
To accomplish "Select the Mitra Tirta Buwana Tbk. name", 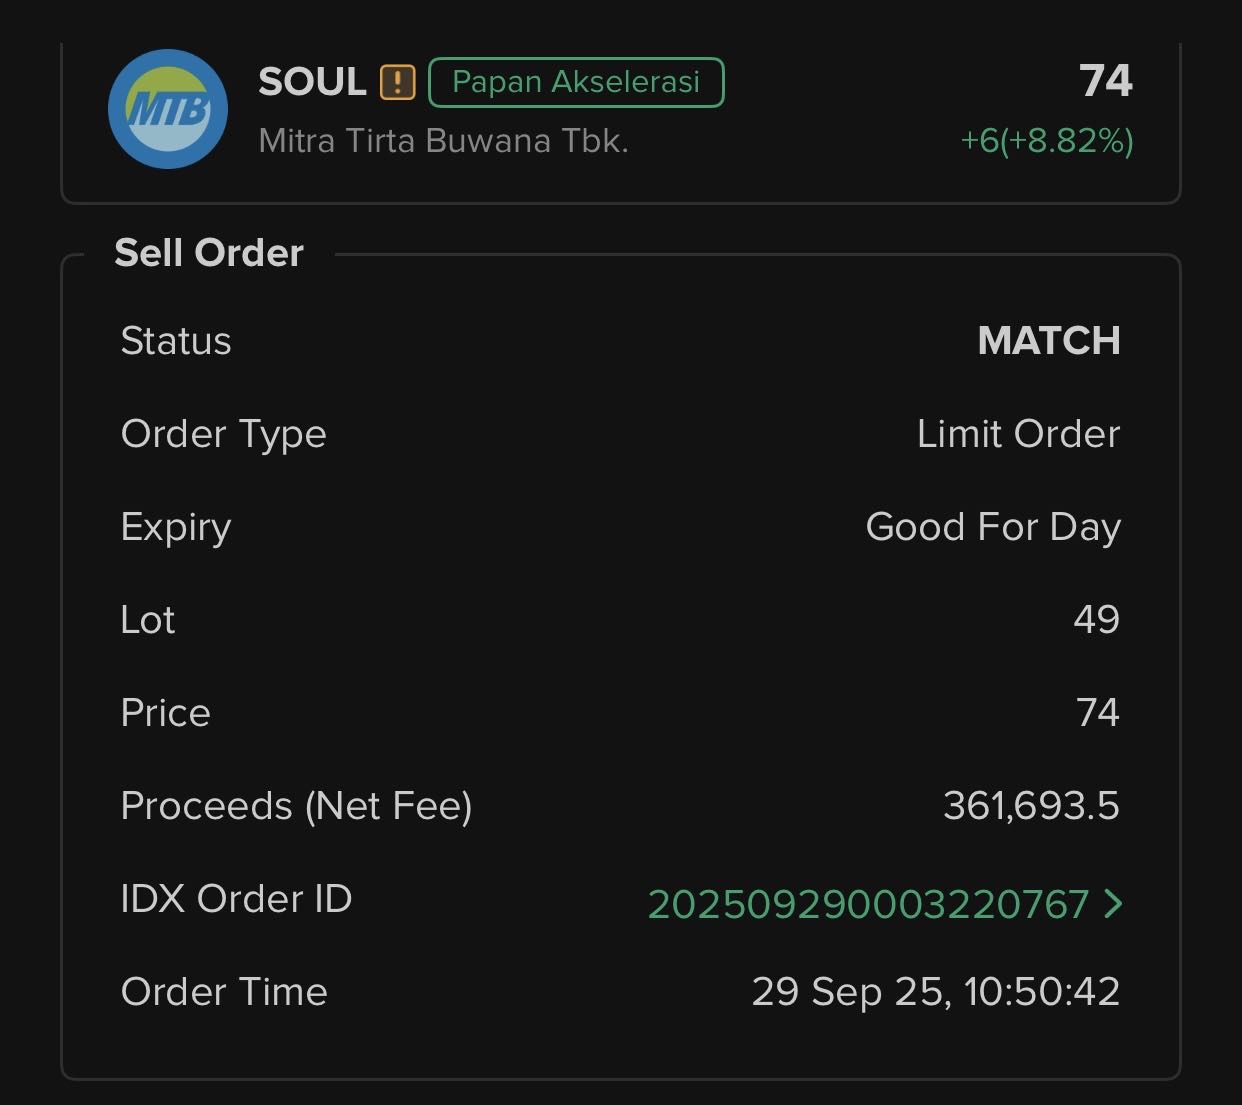I will click(x=443, y=141).
